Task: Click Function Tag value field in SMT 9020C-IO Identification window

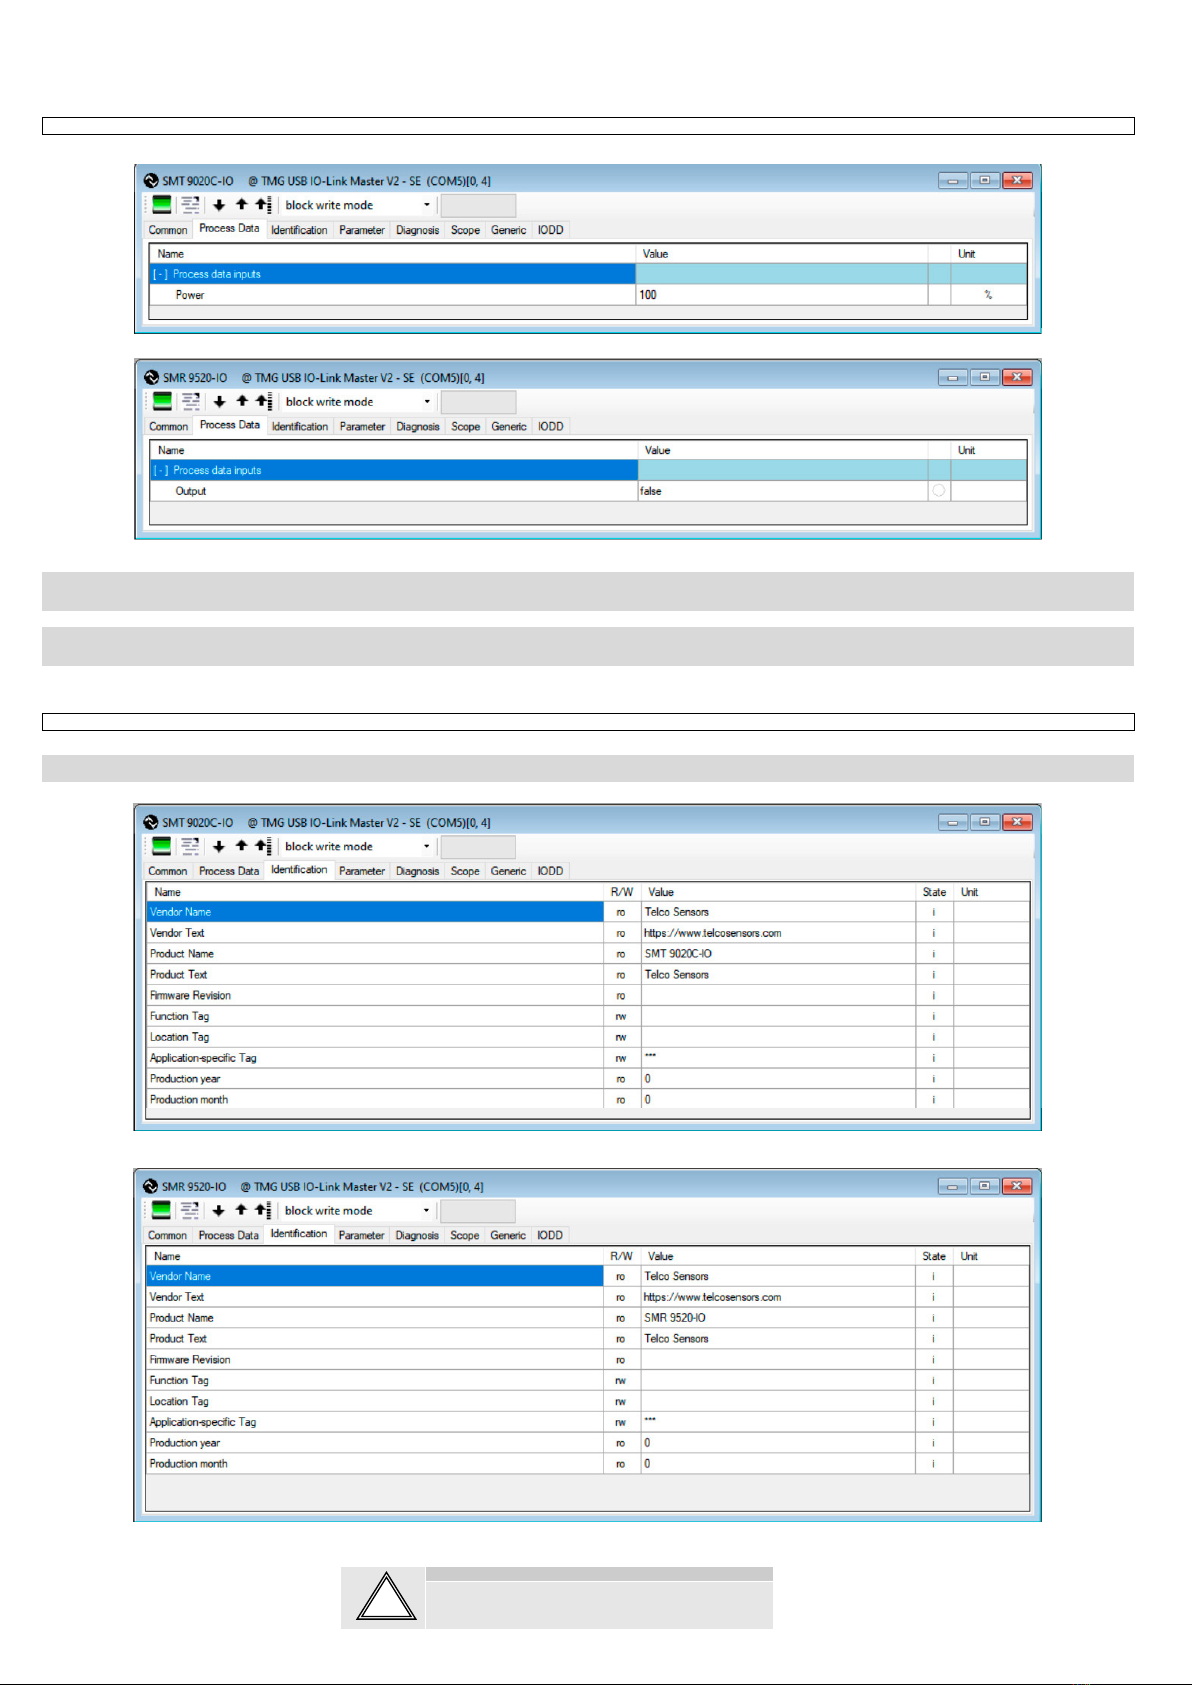Action: (778, 1016)
